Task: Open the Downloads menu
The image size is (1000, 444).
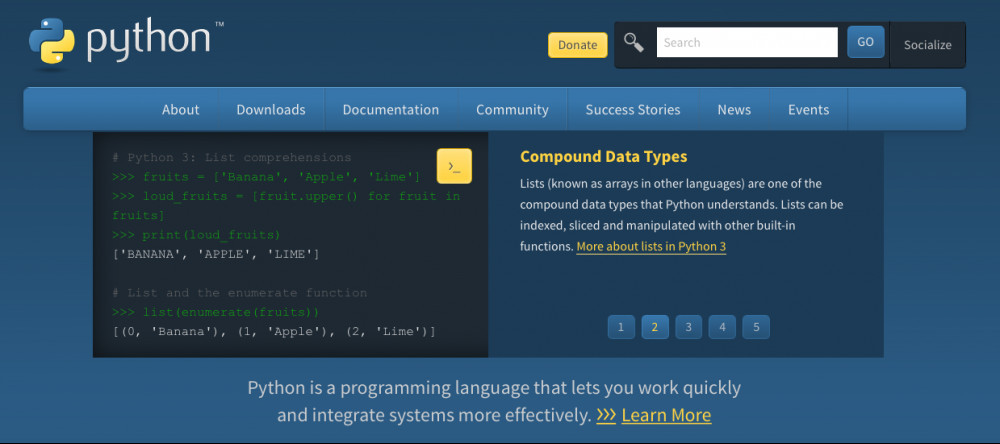Action: (x=271, y=110)
